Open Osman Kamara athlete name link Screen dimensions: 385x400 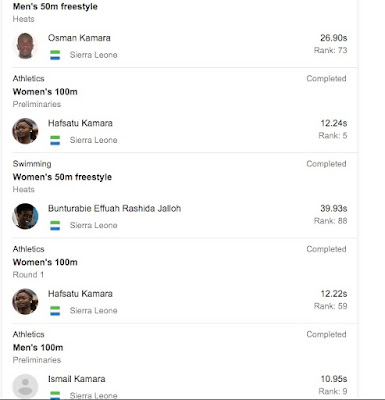click(79, 38)
